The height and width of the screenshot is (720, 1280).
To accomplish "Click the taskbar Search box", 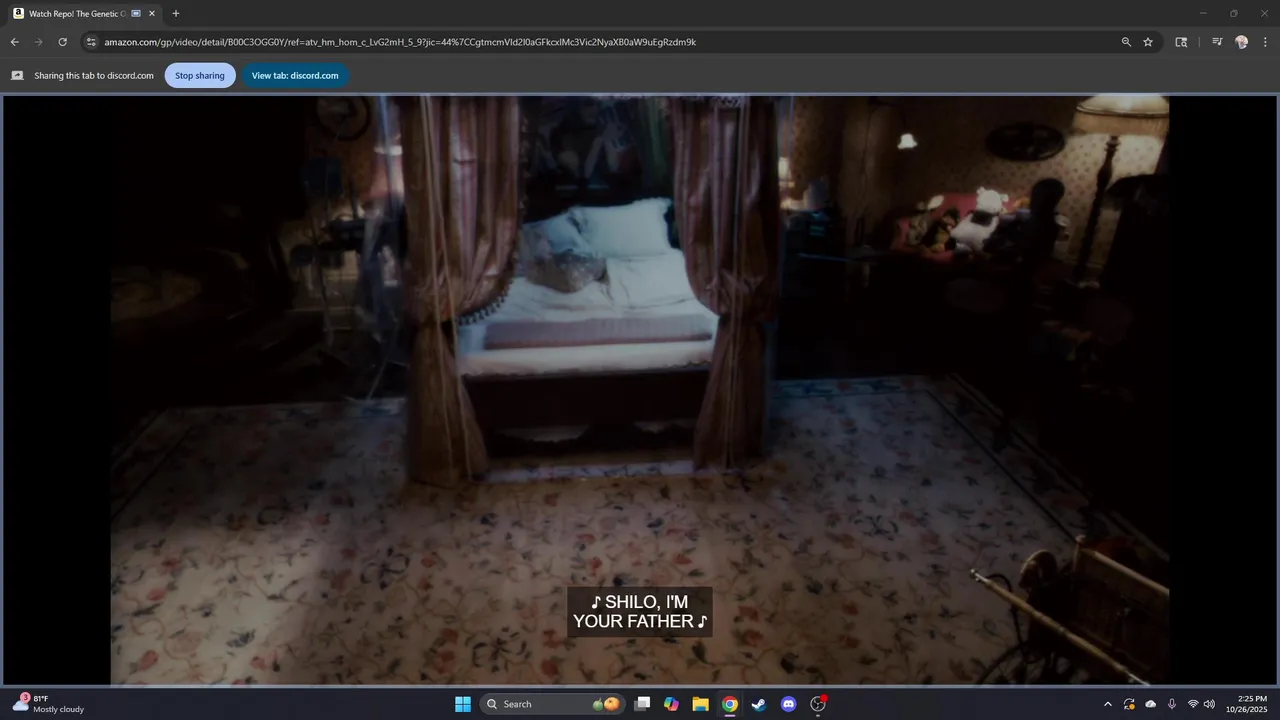I will (x=552, y=704).
